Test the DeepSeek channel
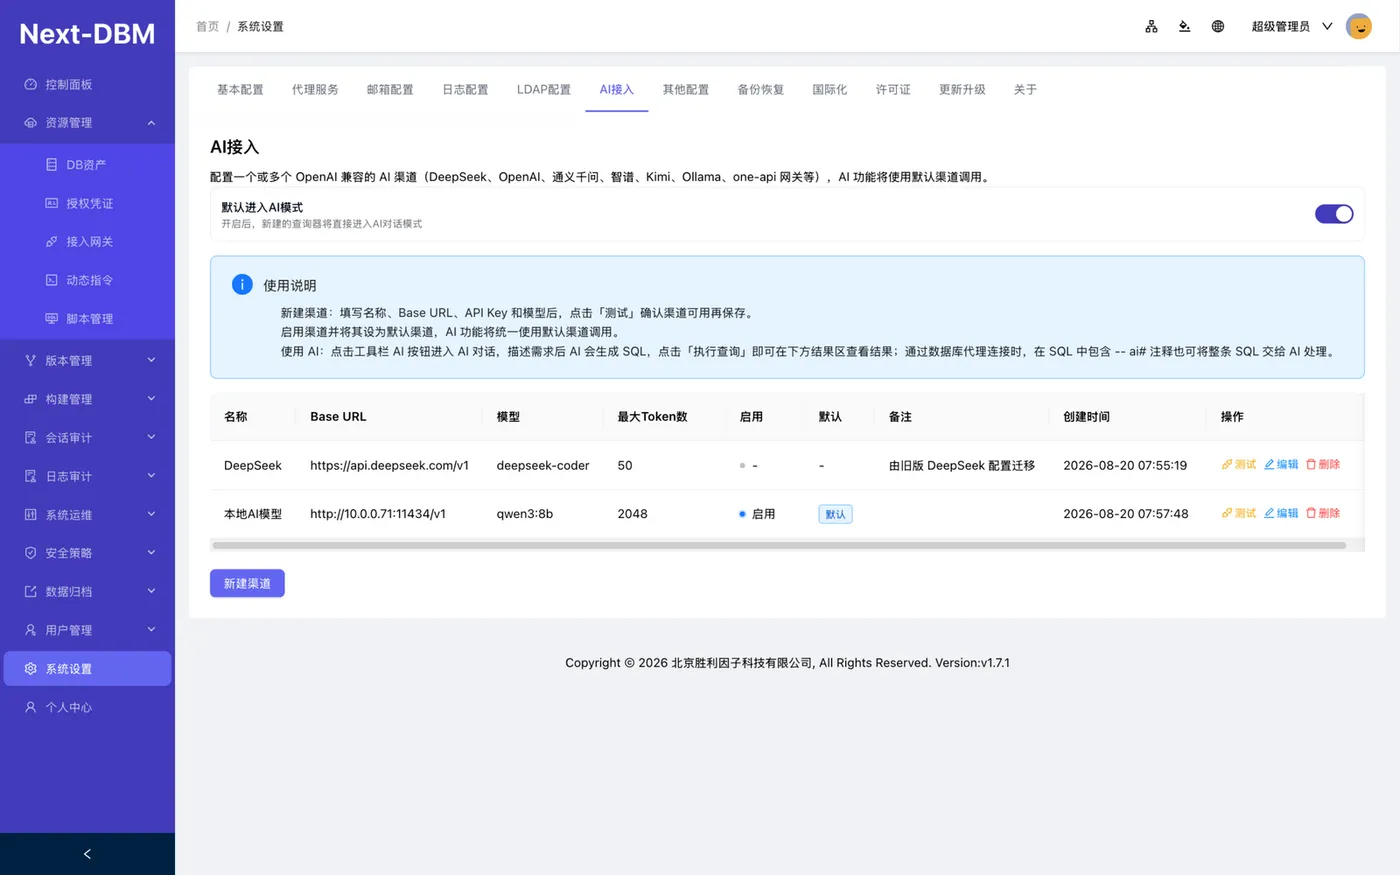Image resolution: width=1400 pixels, height=875 pixels. tap(1238, 465)
